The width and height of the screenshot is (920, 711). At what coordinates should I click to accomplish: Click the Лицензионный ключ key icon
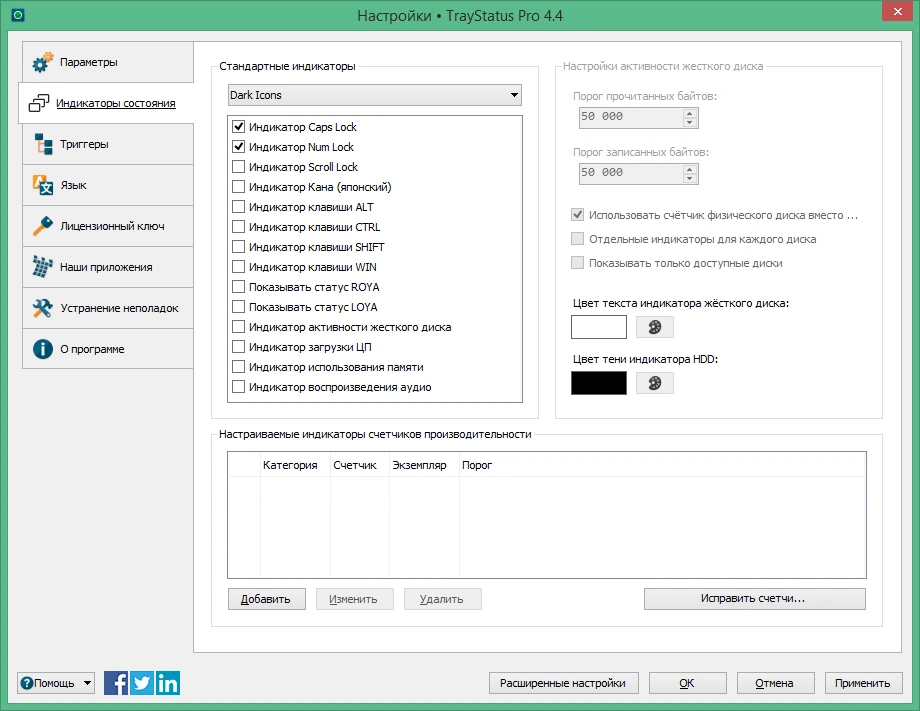(43, 226)
